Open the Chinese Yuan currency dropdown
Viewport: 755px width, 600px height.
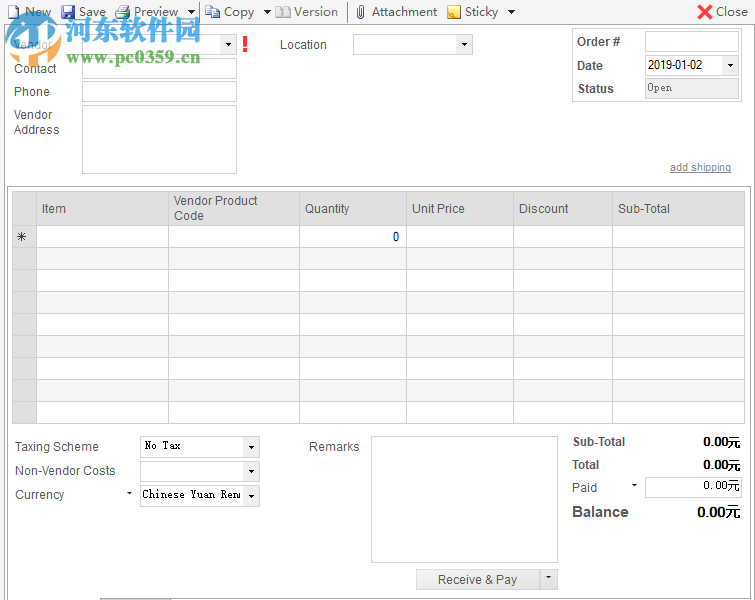pyautogui.click(x=251, y=496)
